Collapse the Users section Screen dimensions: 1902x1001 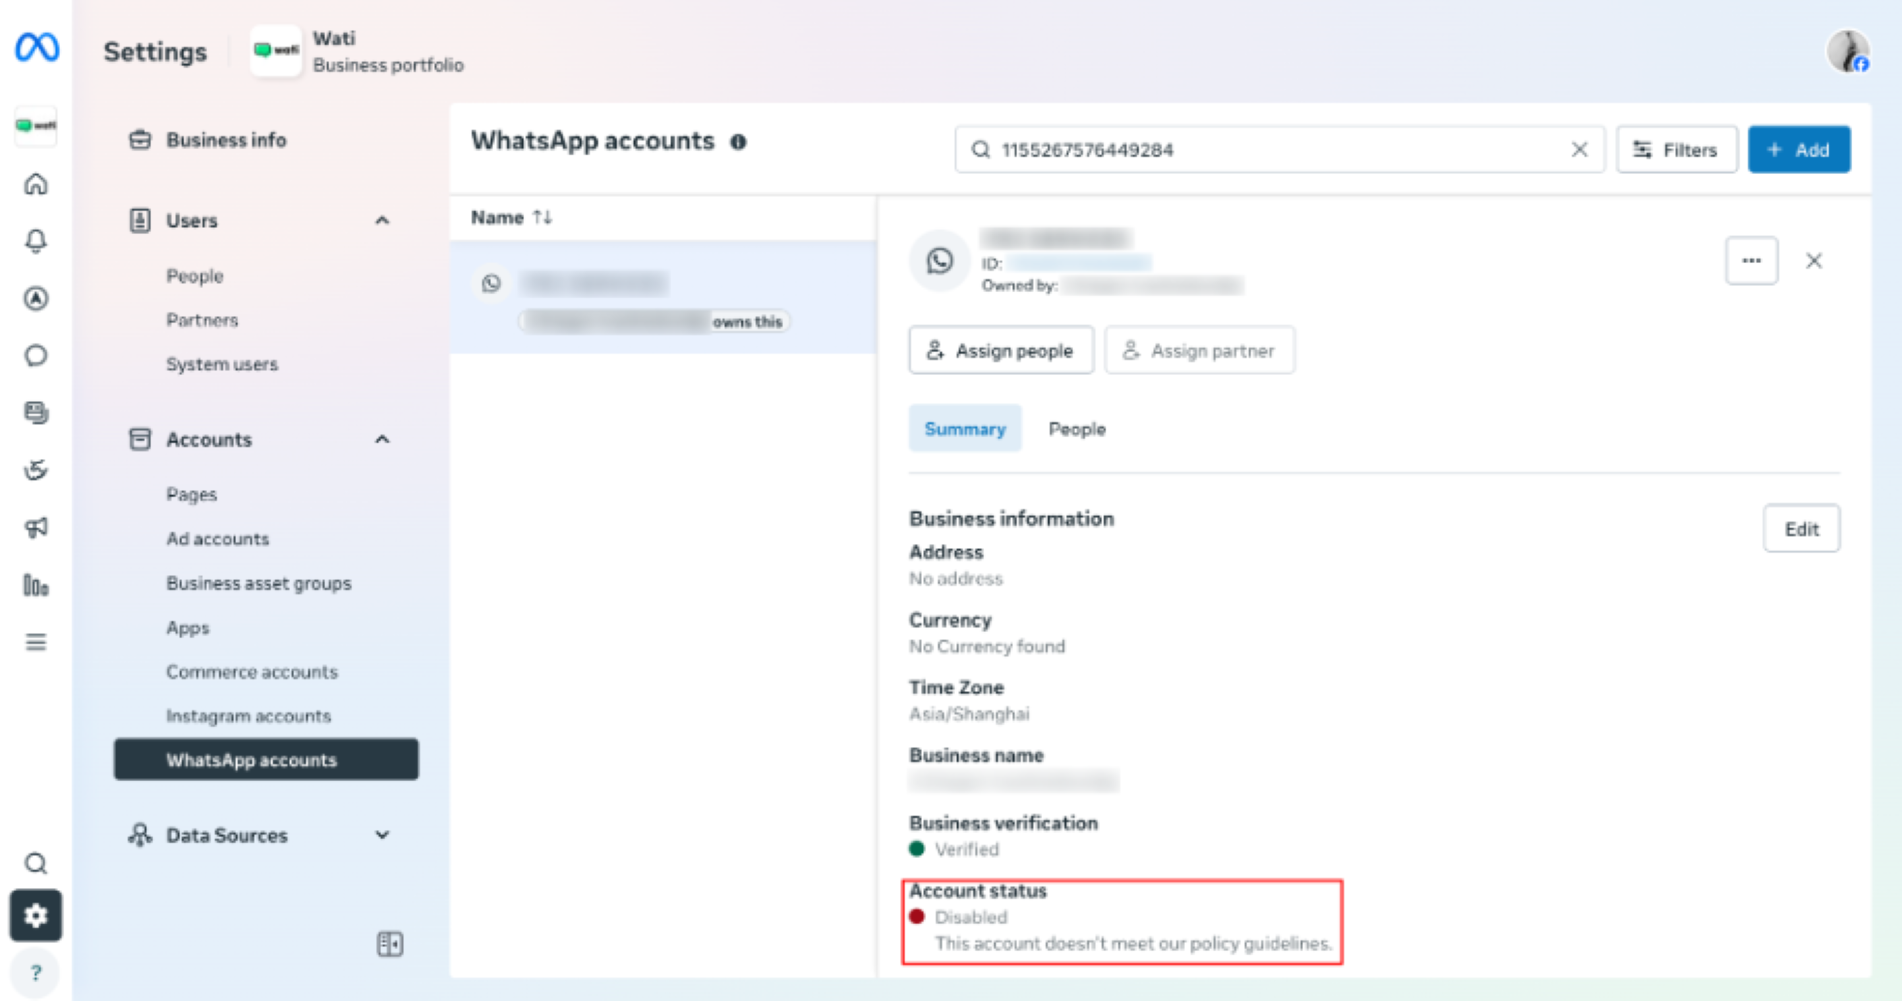pyautogui.click(x=382, y=220)
